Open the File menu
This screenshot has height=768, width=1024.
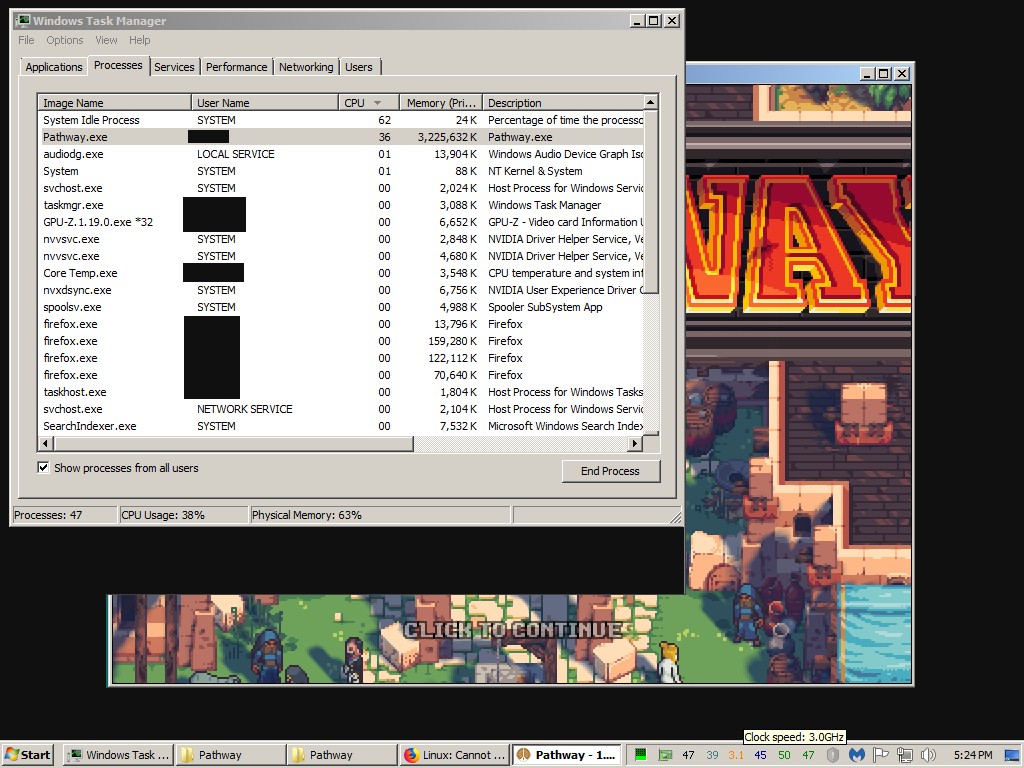tap(26, 40)
